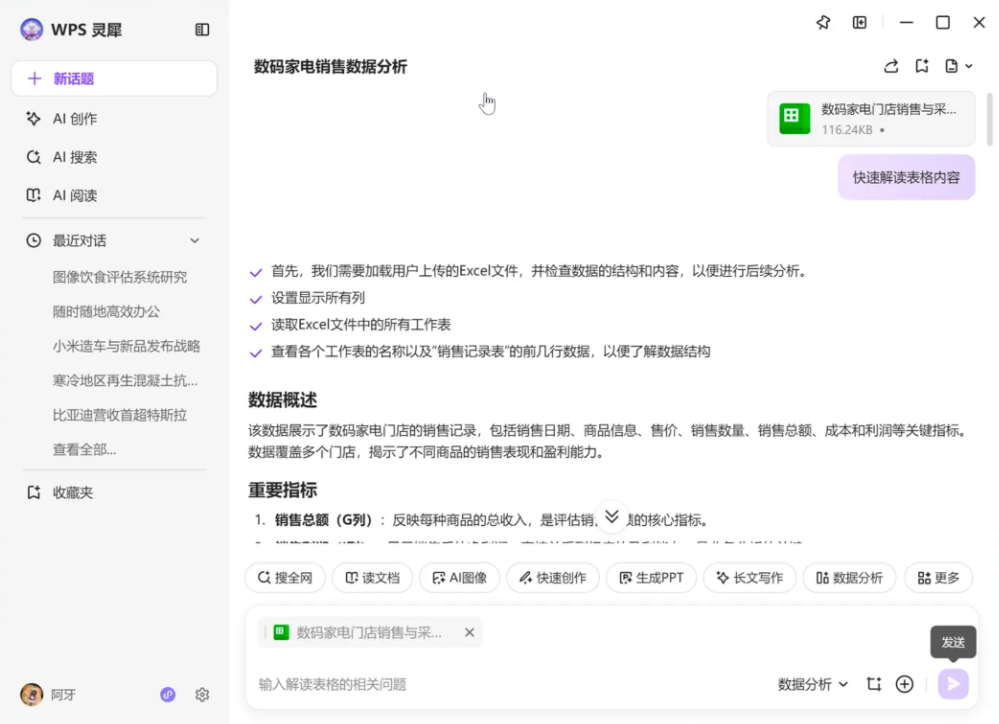The image size is (999, 724).
Task: Remove the attached file with the X
Action: 470,632
